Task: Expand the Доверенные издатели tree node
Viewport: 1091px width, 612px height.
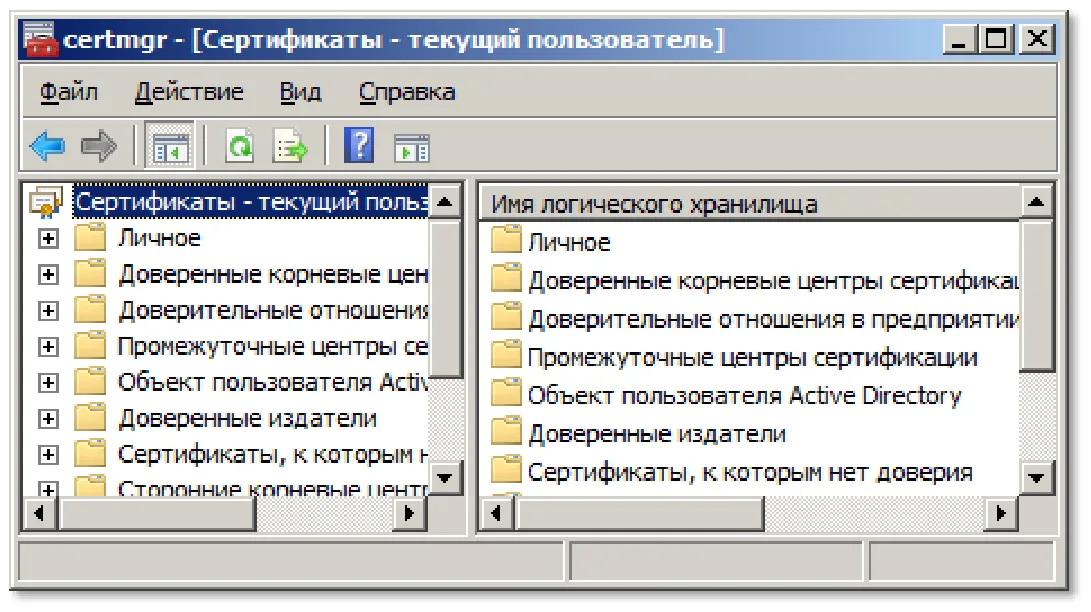Action: point(48,419)
